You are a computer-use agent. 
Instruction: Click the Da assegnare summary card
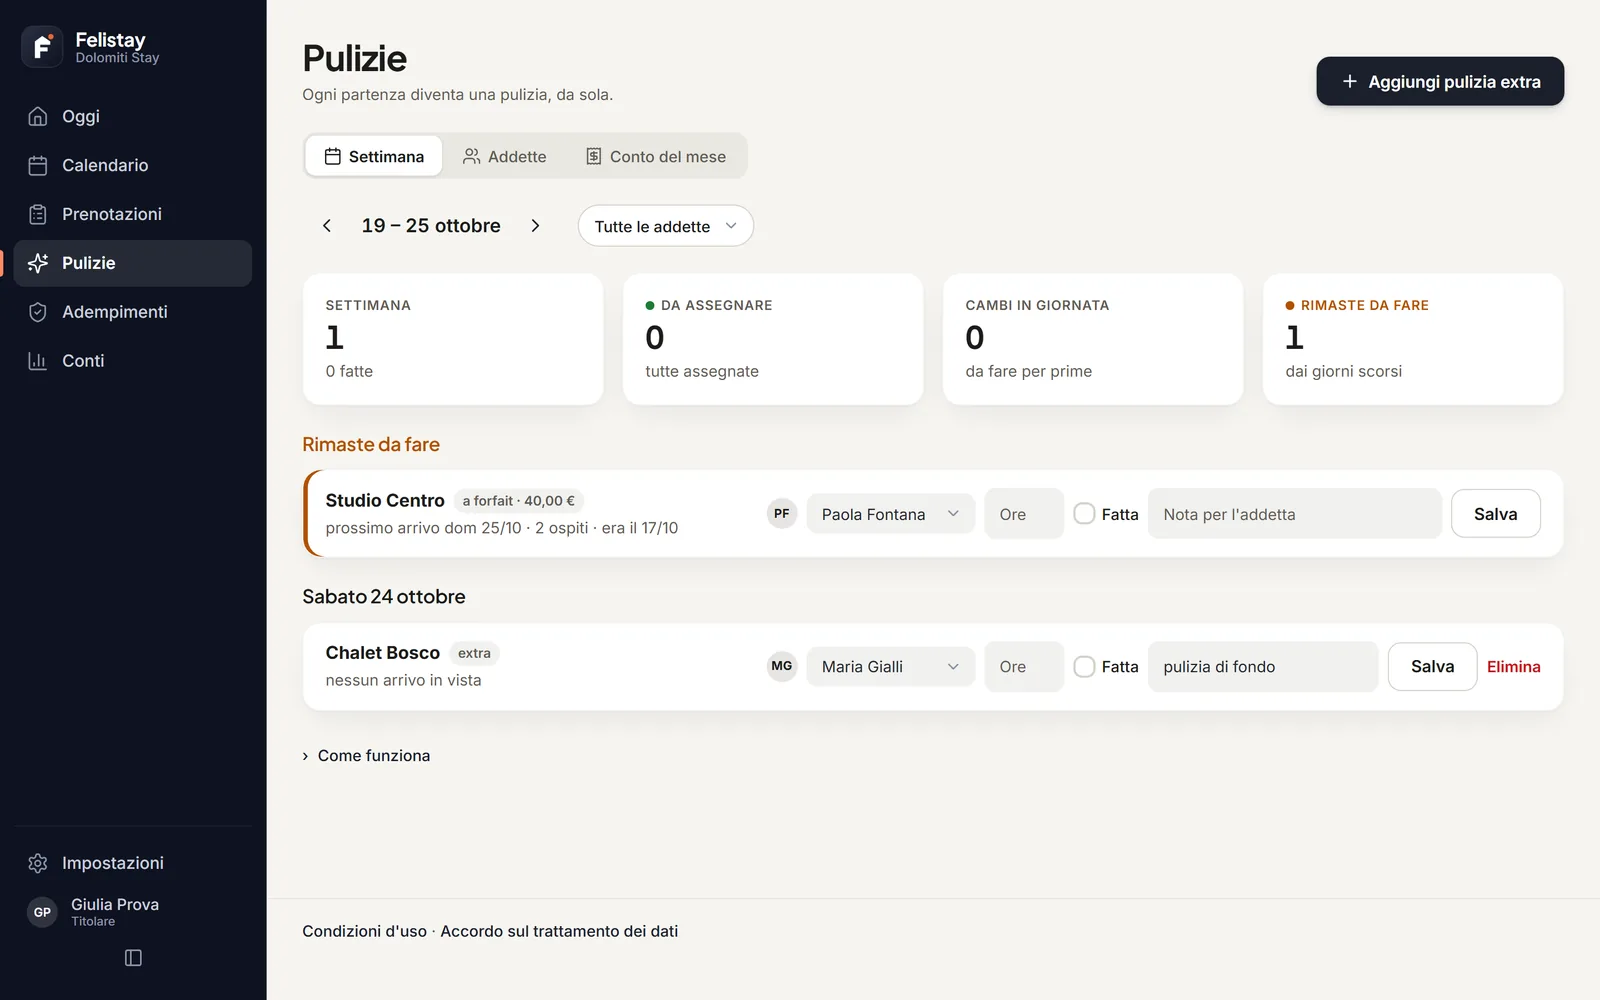(x=773, y=339)
